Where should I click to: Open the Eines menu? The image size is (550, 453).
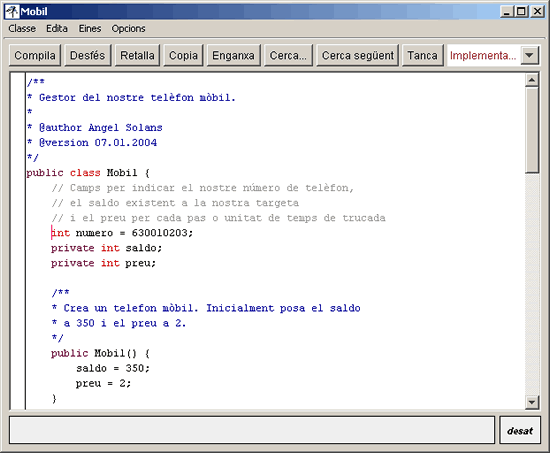pyautogui.click(x=90, y=28)
